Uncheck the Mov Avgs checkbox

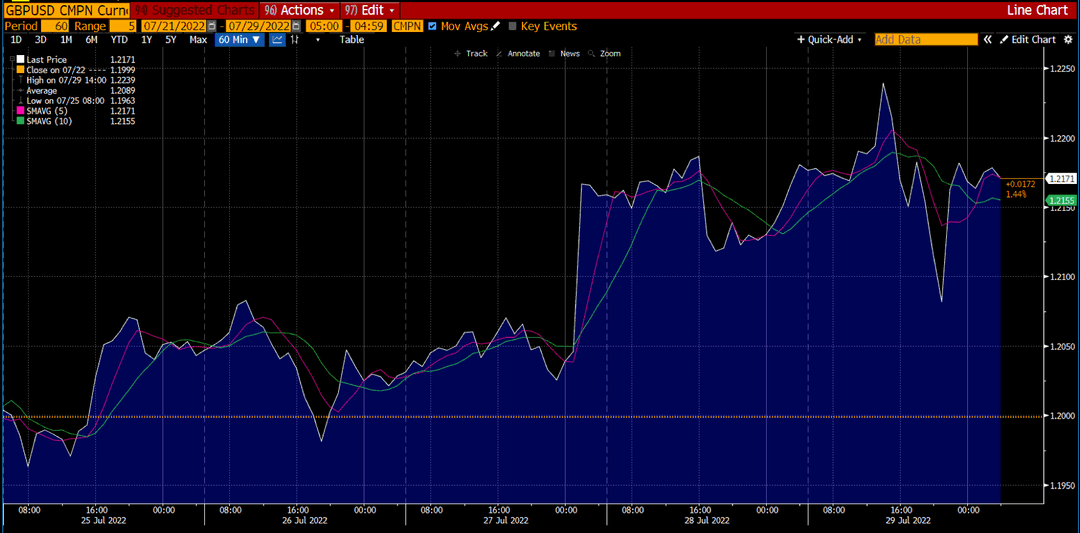pyautogui.click(x=432, y=26)
